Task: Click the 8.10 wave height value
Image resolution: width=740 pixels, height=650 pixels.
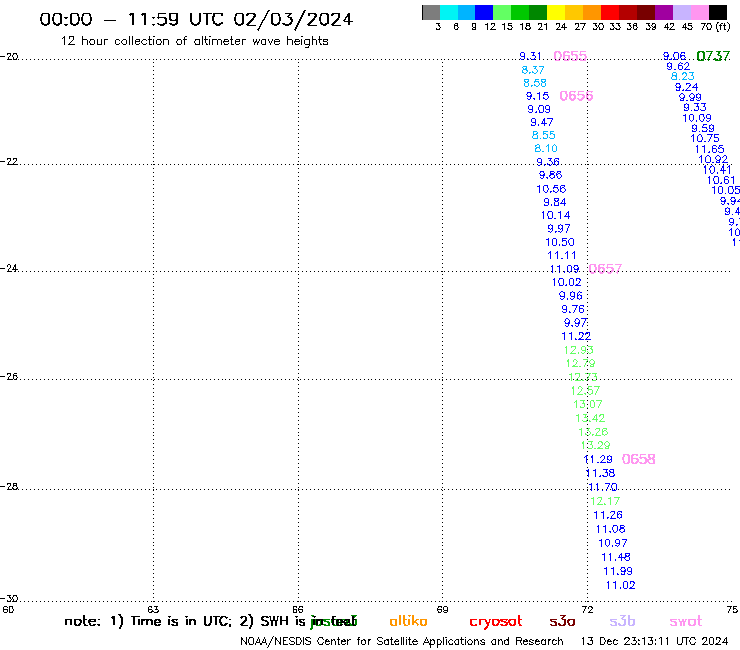Action: [546, 148]
